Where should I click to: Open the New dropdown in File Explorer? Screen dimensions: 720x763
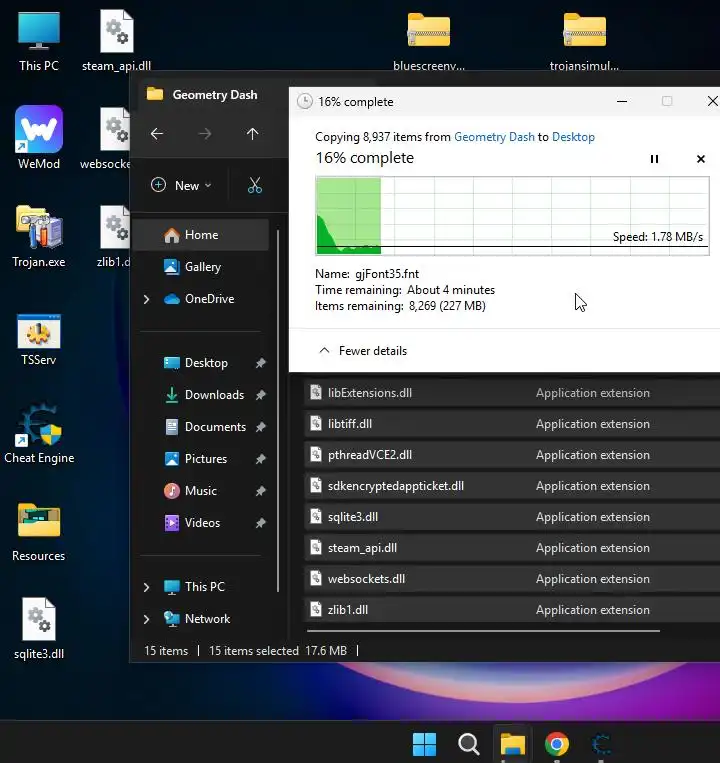pyautogui.click(x=181, y=185)
